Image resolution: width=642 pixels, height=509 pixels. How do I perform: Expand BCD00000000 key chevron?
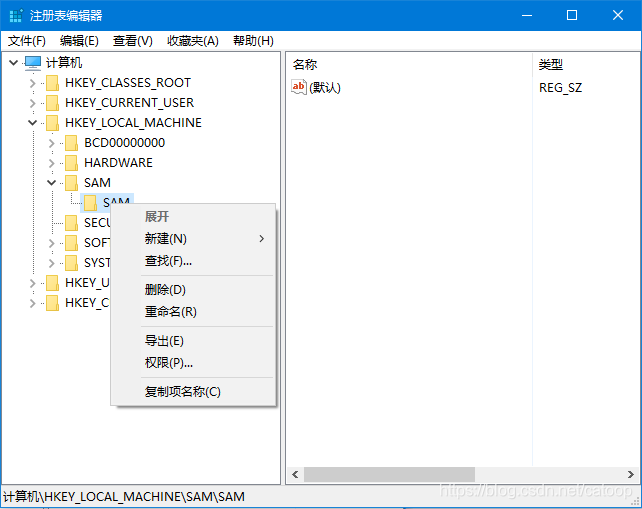[x=52, y=143]
